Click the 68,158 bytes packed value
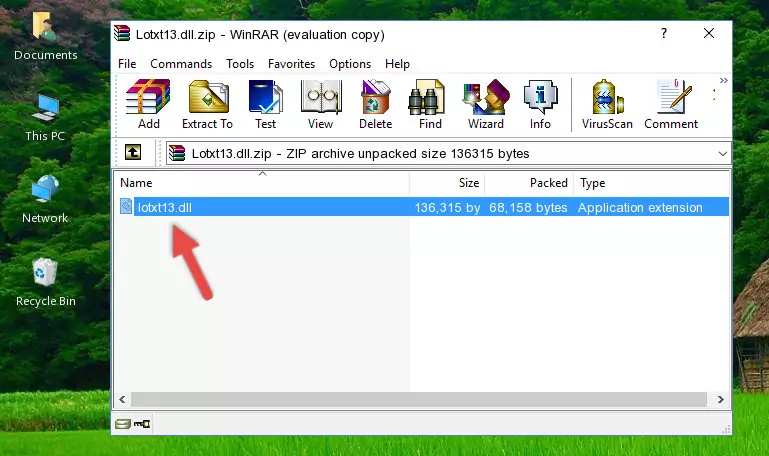This screenshot has width=769, height=456. (528, 207)
